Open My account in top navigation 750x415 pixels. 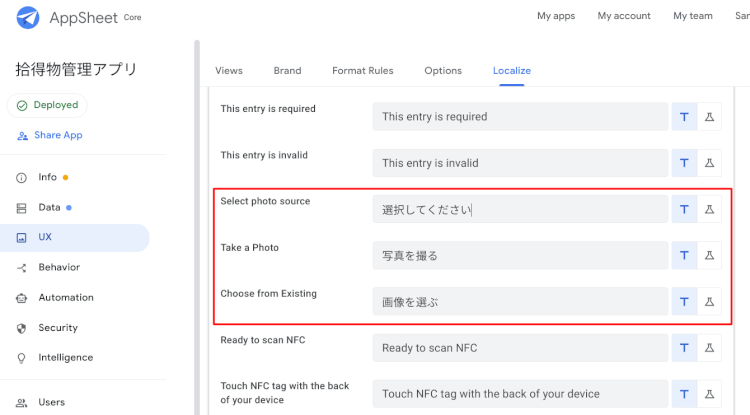(624, 16)
